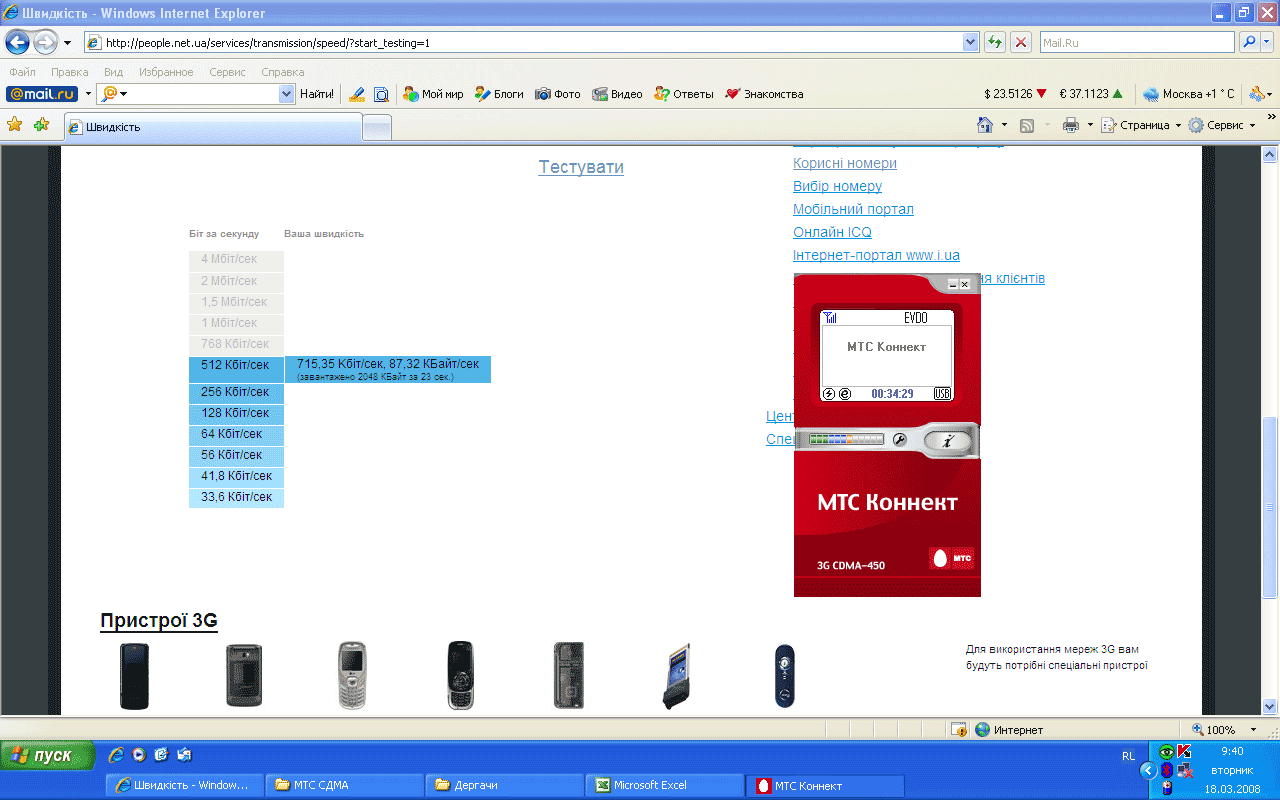Screen dimensions: 1280x800
Task: Click the internet 'e' icon in MTS Connect
Action: click(x=843, y=394)
